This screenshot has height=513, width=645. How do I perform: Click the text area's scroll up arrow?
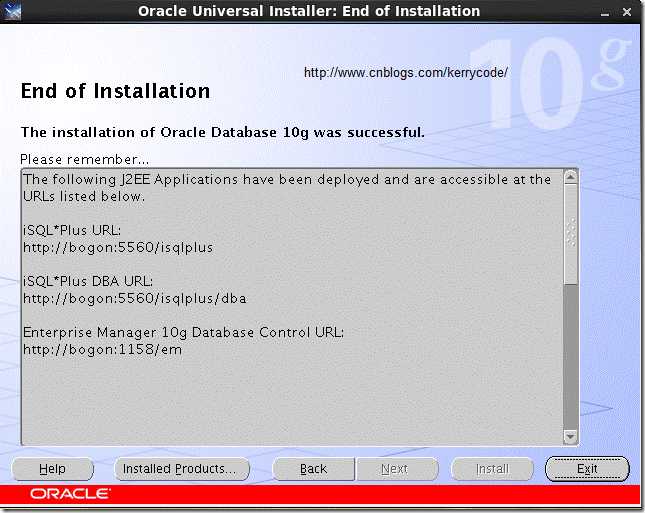(x=570, y=177)
